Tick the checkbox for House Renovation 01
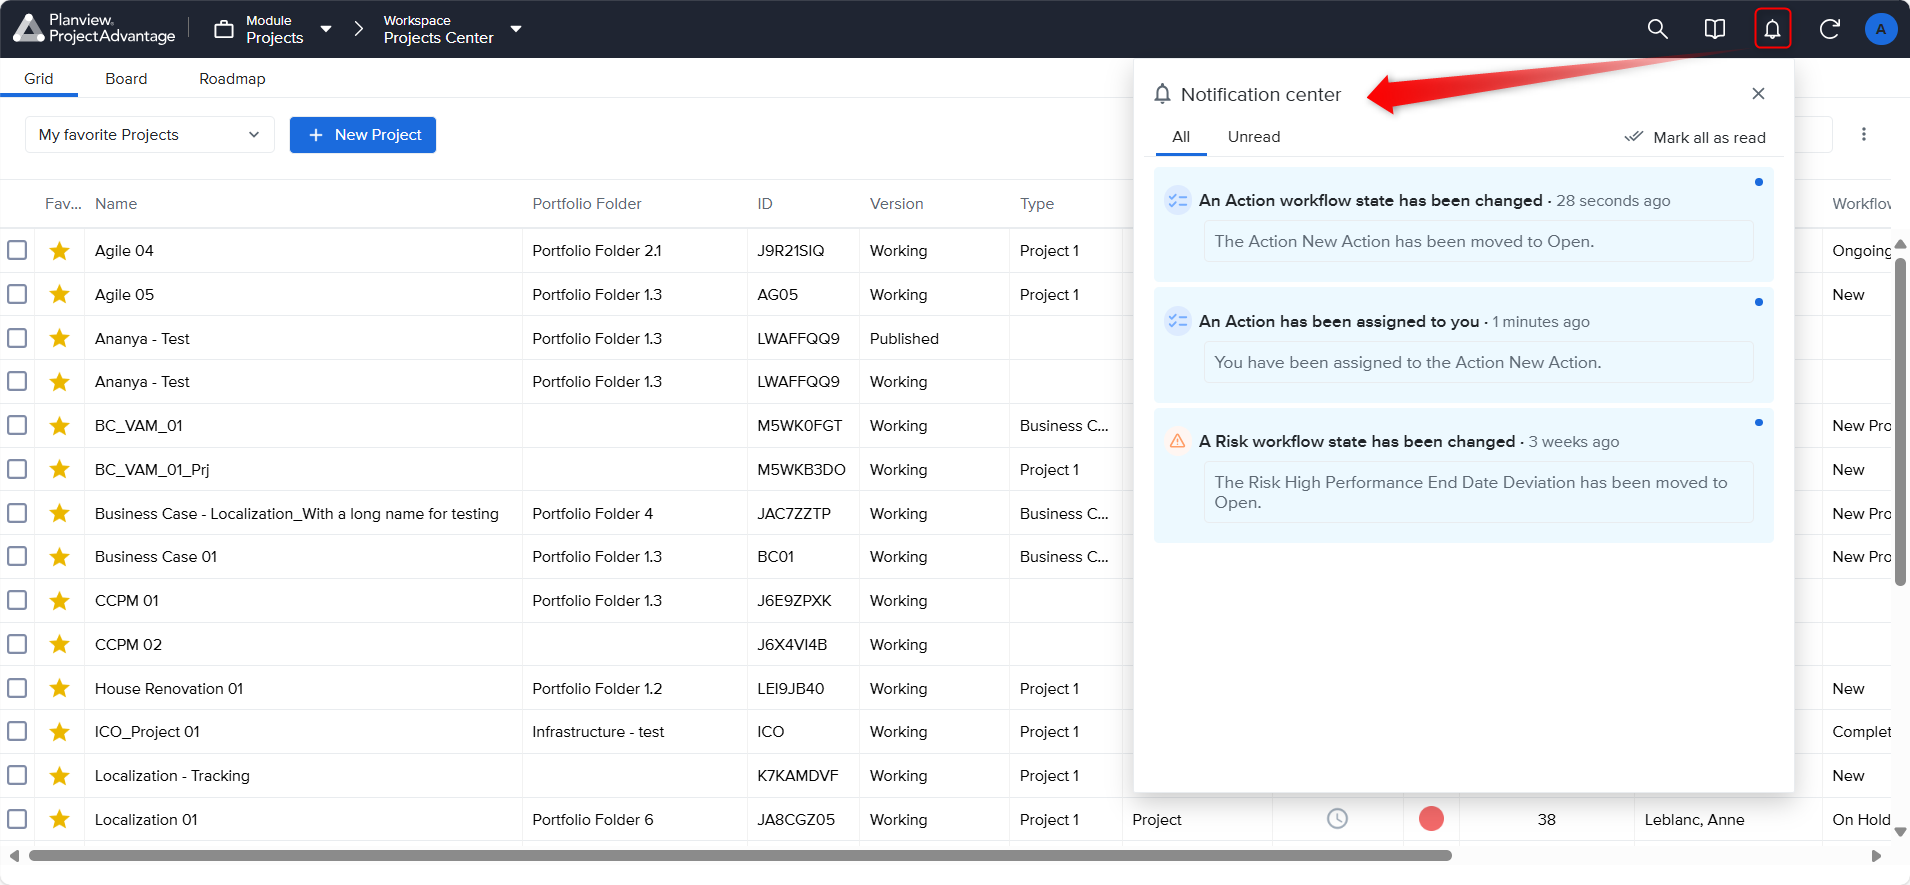The height and width of the screenshot is (885, 1910). pos(17,688)
